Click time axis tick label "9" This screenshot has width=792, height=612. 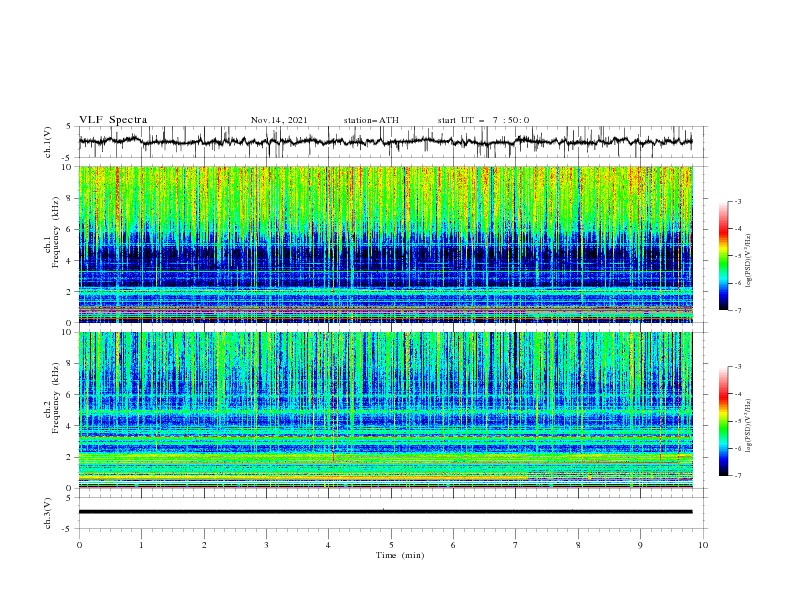(640, 545)
